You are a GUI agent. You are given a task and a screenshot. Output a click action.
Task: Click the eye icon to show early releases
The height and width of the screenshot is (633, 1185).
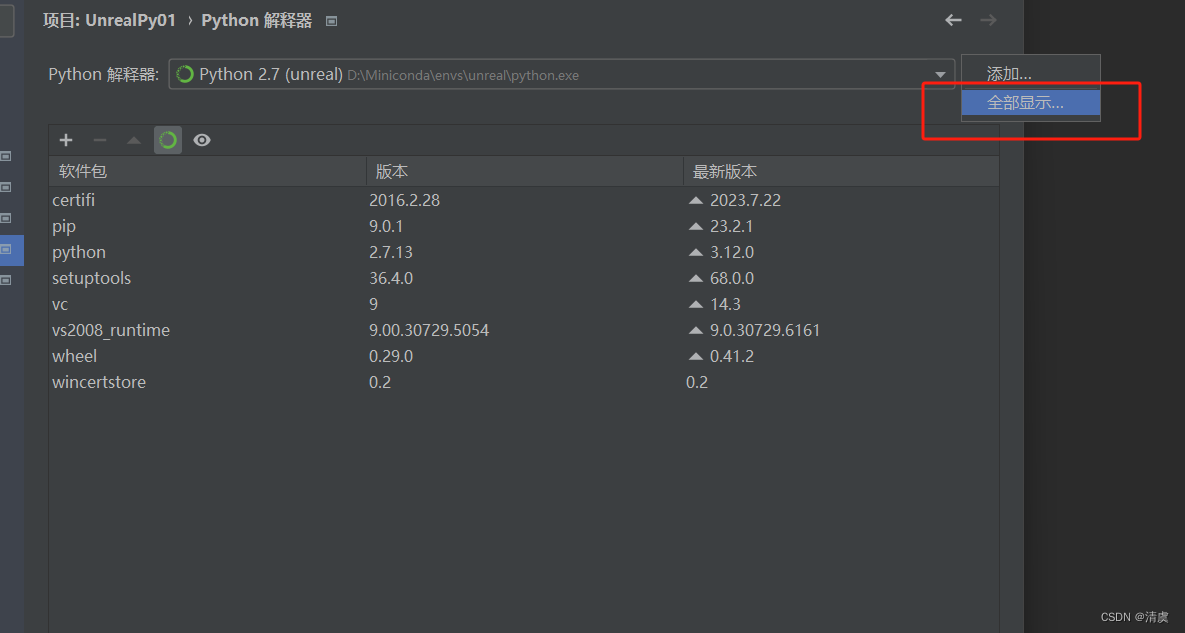tap(201, 140)
